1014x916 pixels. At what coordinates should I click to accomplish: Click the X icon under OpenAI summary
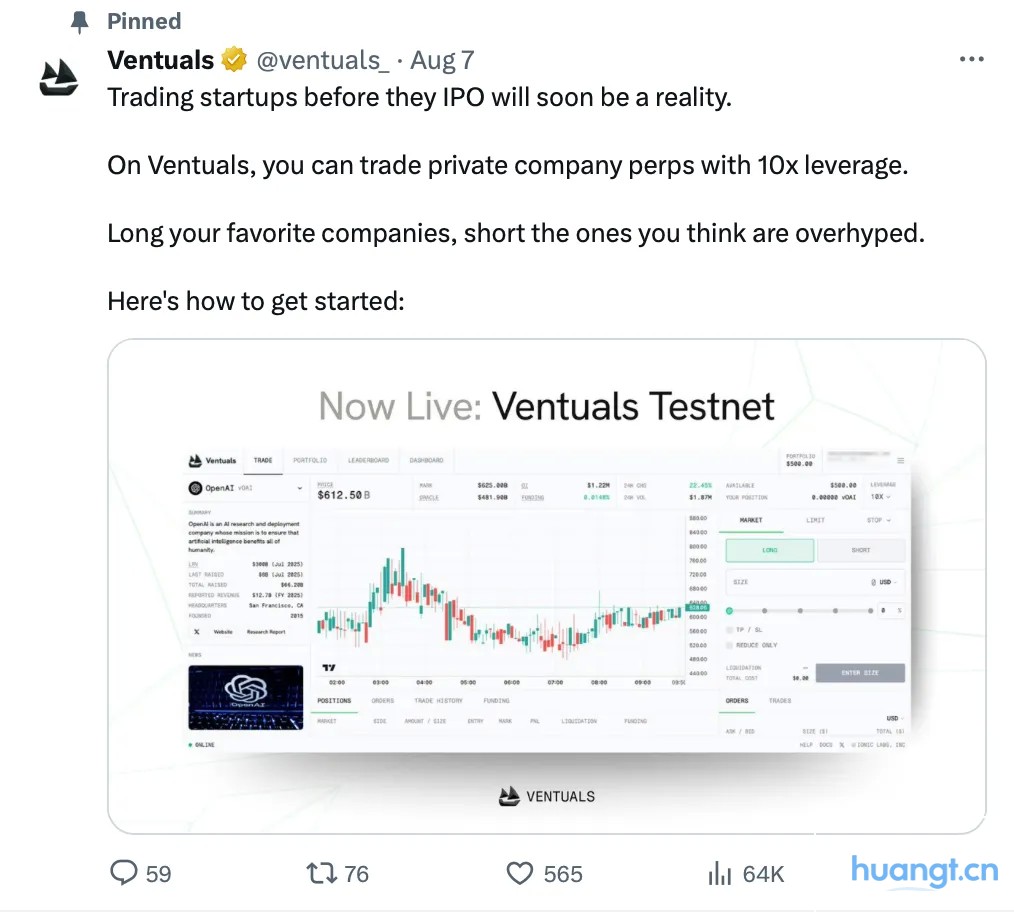196,632
